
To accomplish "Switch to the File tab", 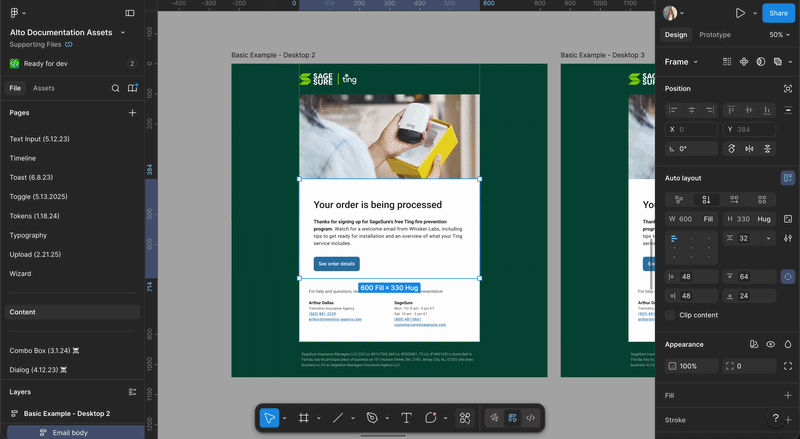I will [15, 88].
